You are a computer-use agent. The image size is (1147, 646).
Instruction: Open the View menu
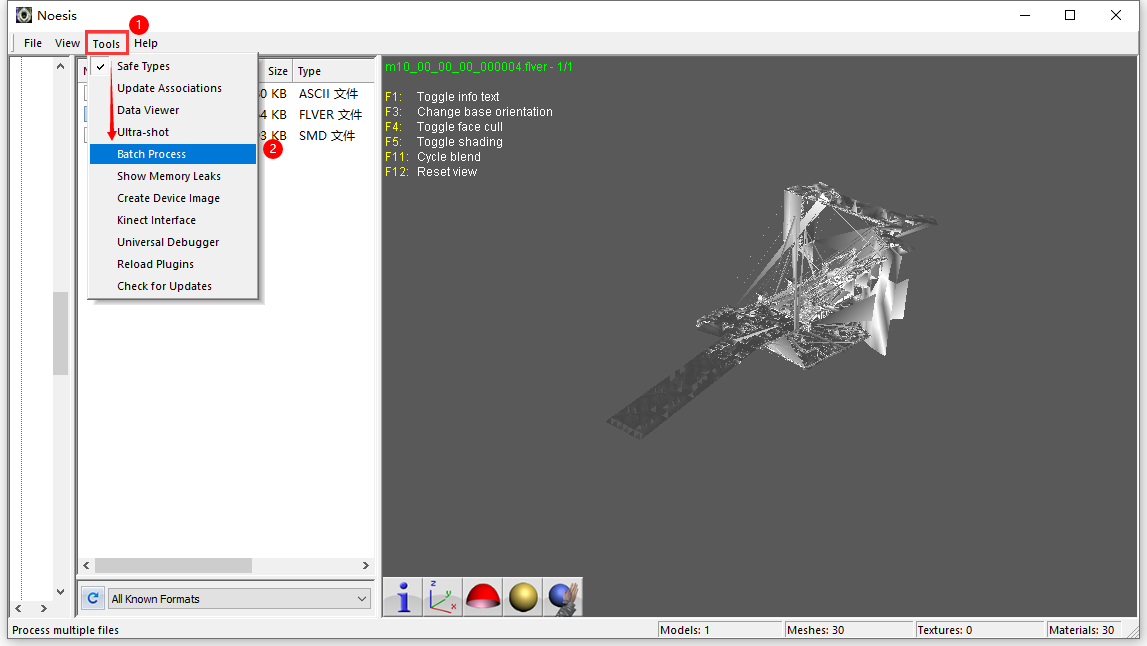tap(67, 43)
